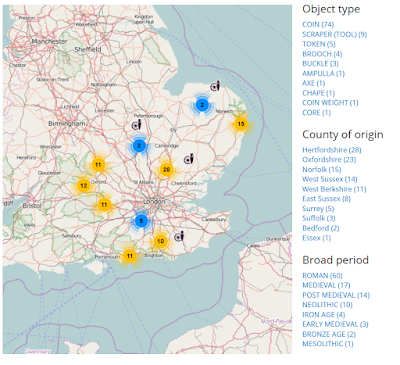Filter period by BRONZE AGE (2)
Viewport: 400px width, 365px height.
[x=329, y=334]
